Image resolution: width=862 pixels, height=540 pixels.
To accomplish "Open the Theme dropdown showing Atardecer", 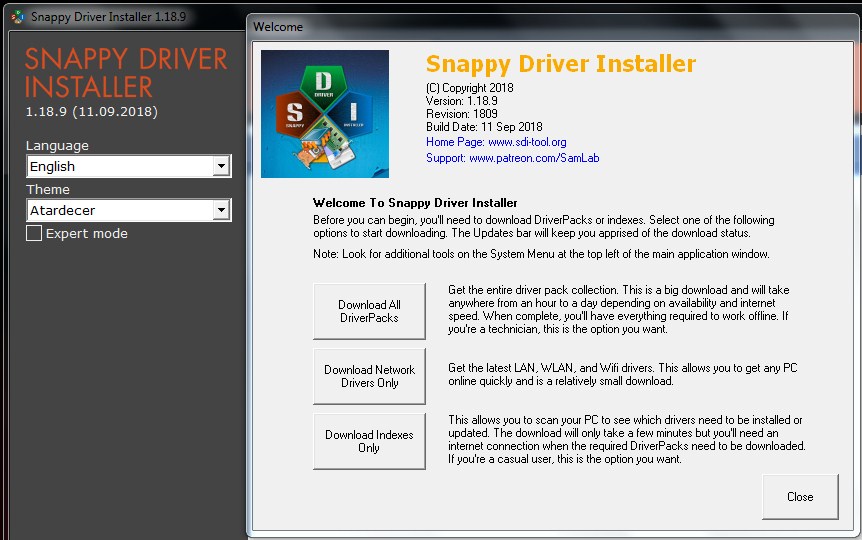I will coord(129,210).
